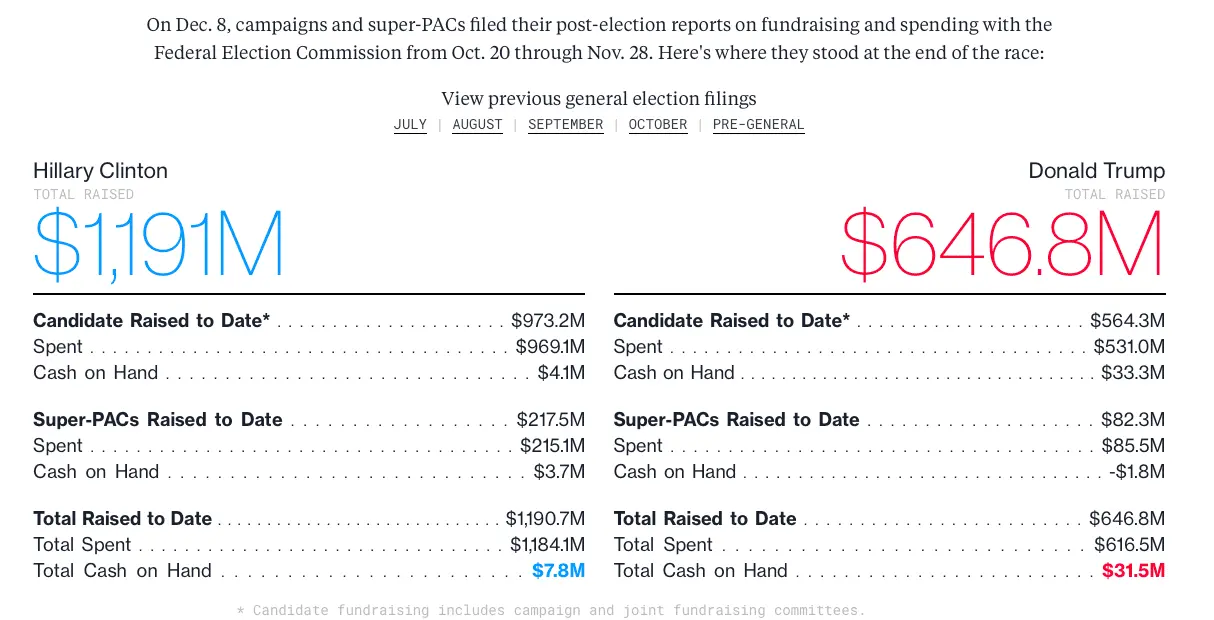Click Clinton's $7.8M total cash on hand
Viewport: 1214px width, 620px height.
(558, 571)
